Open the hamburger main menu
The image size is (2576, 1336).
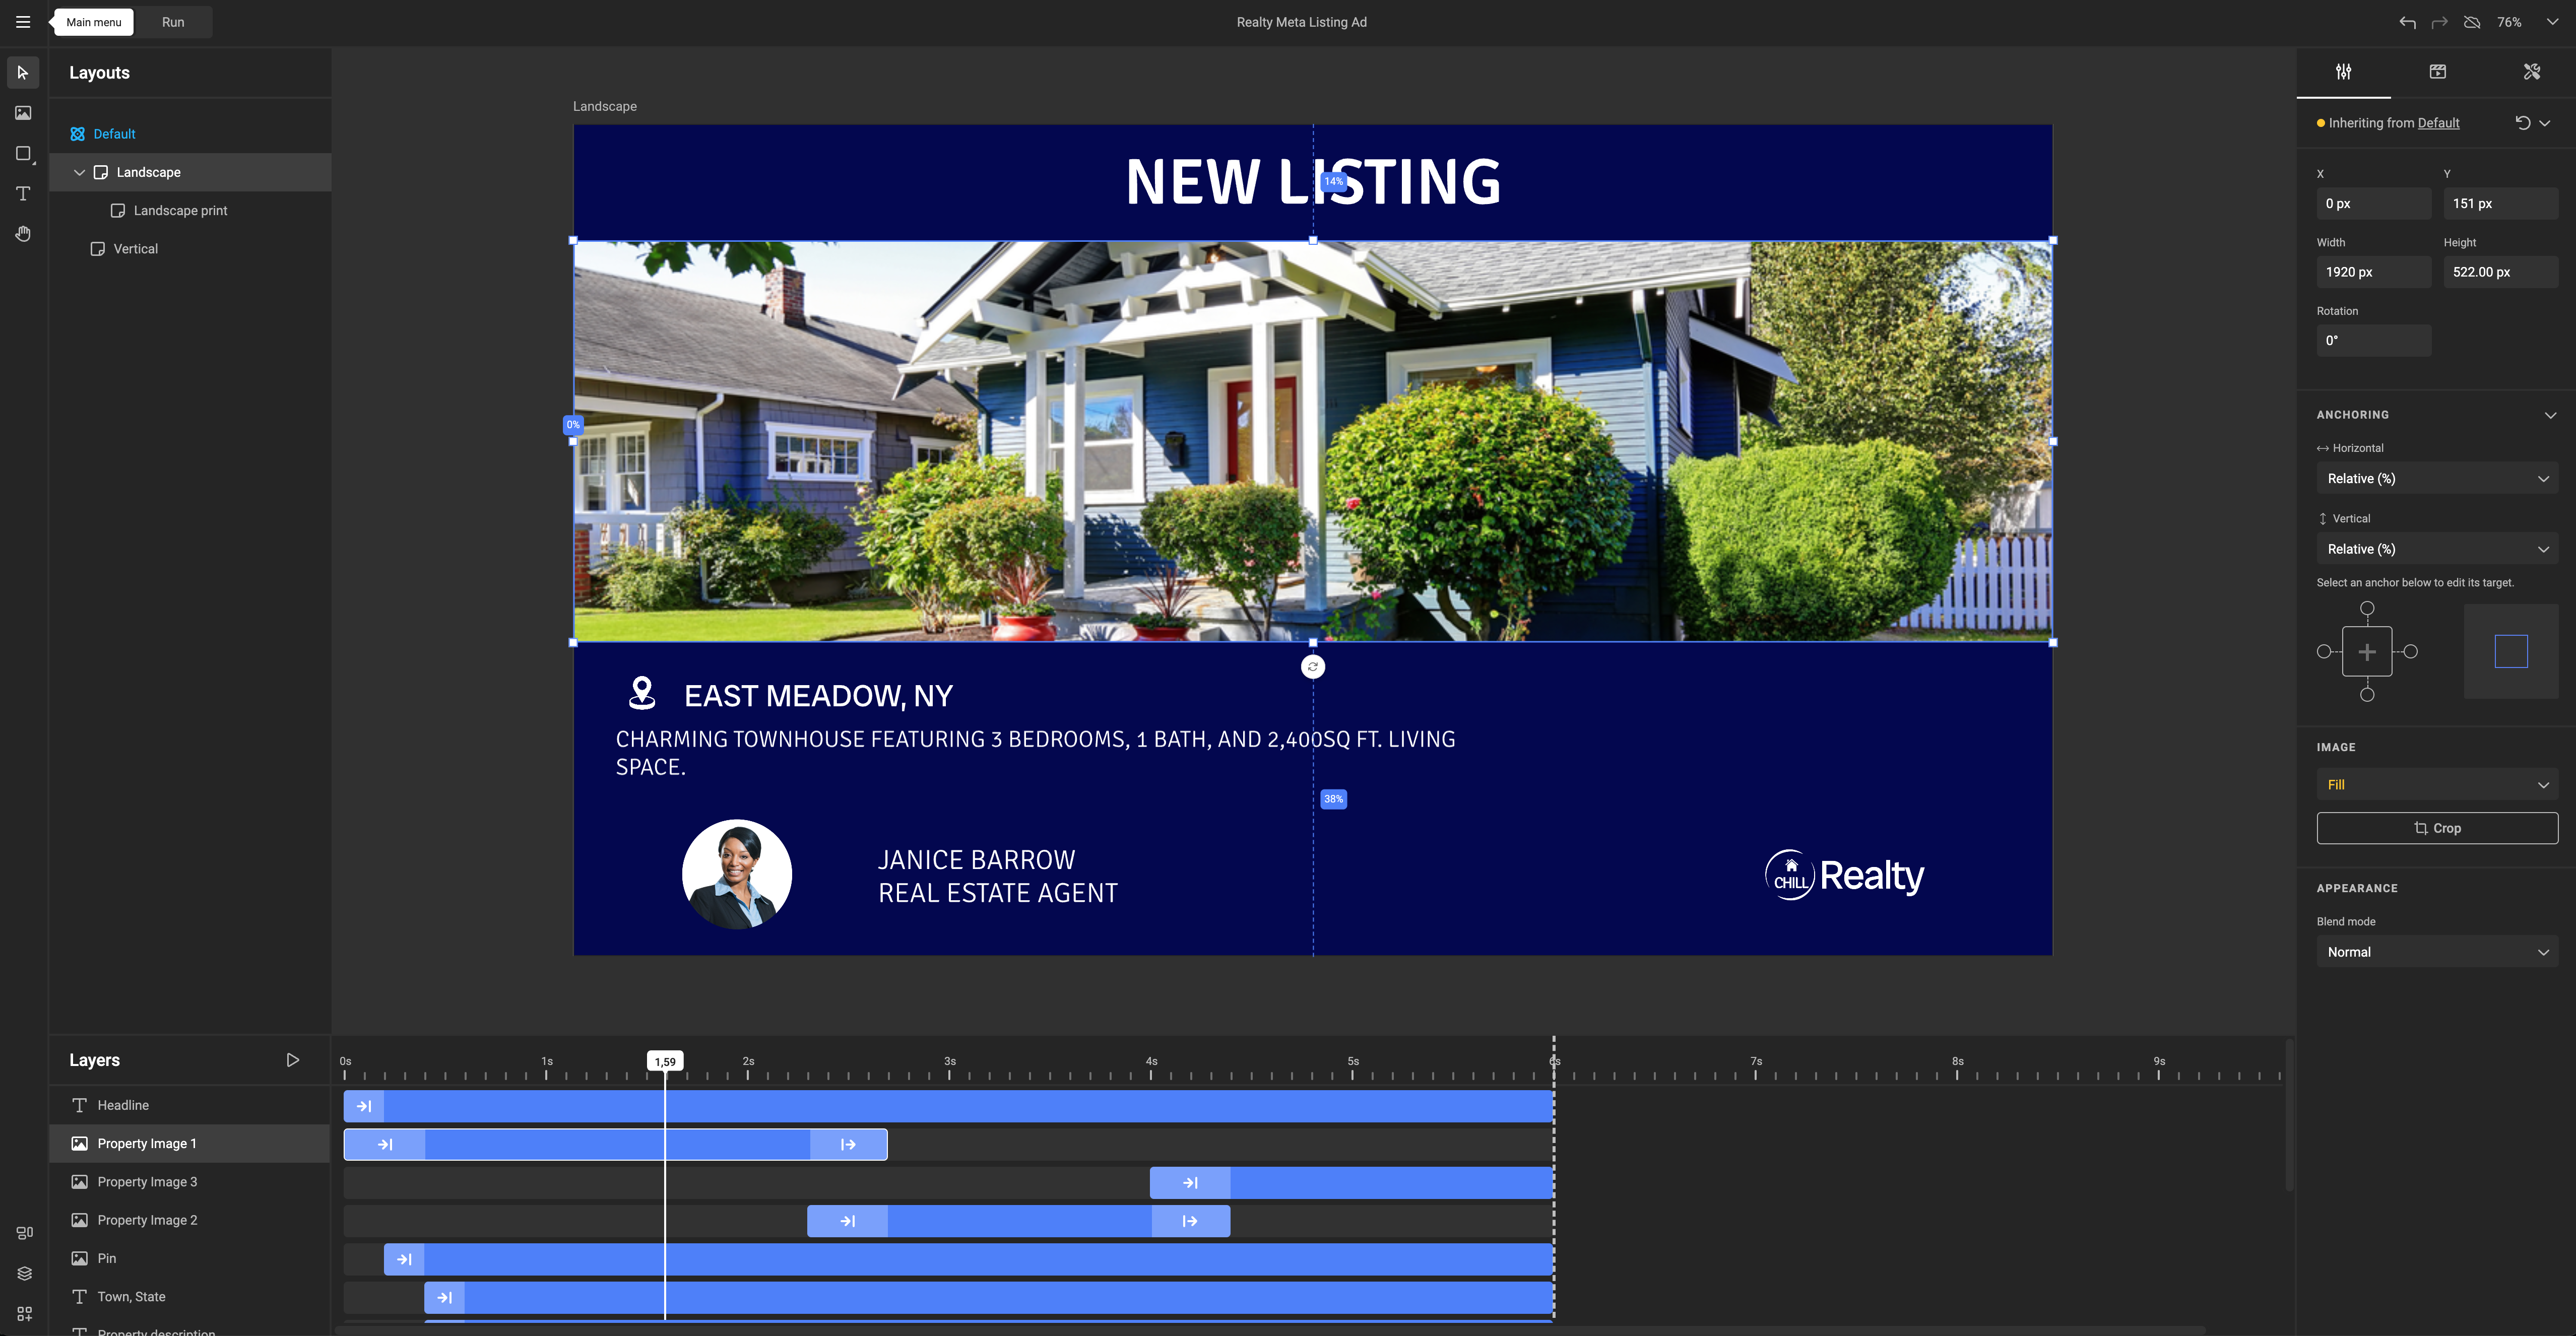click(23, 22)
